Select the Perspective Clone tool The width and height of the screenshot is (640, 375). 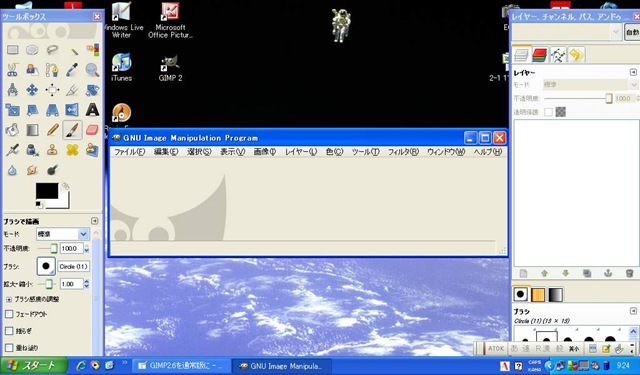tap(92, 150)
